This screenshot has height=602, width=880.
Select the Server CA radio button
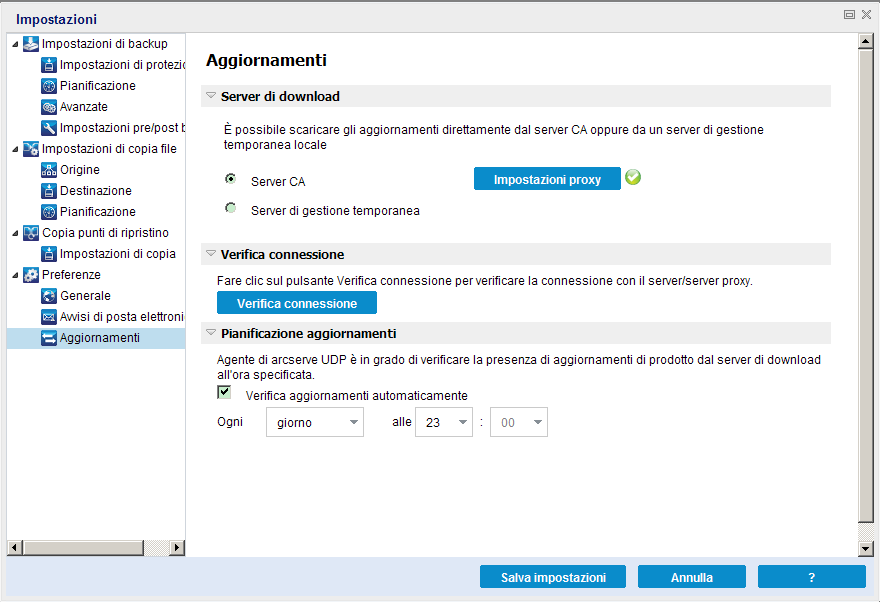[231, 178]
